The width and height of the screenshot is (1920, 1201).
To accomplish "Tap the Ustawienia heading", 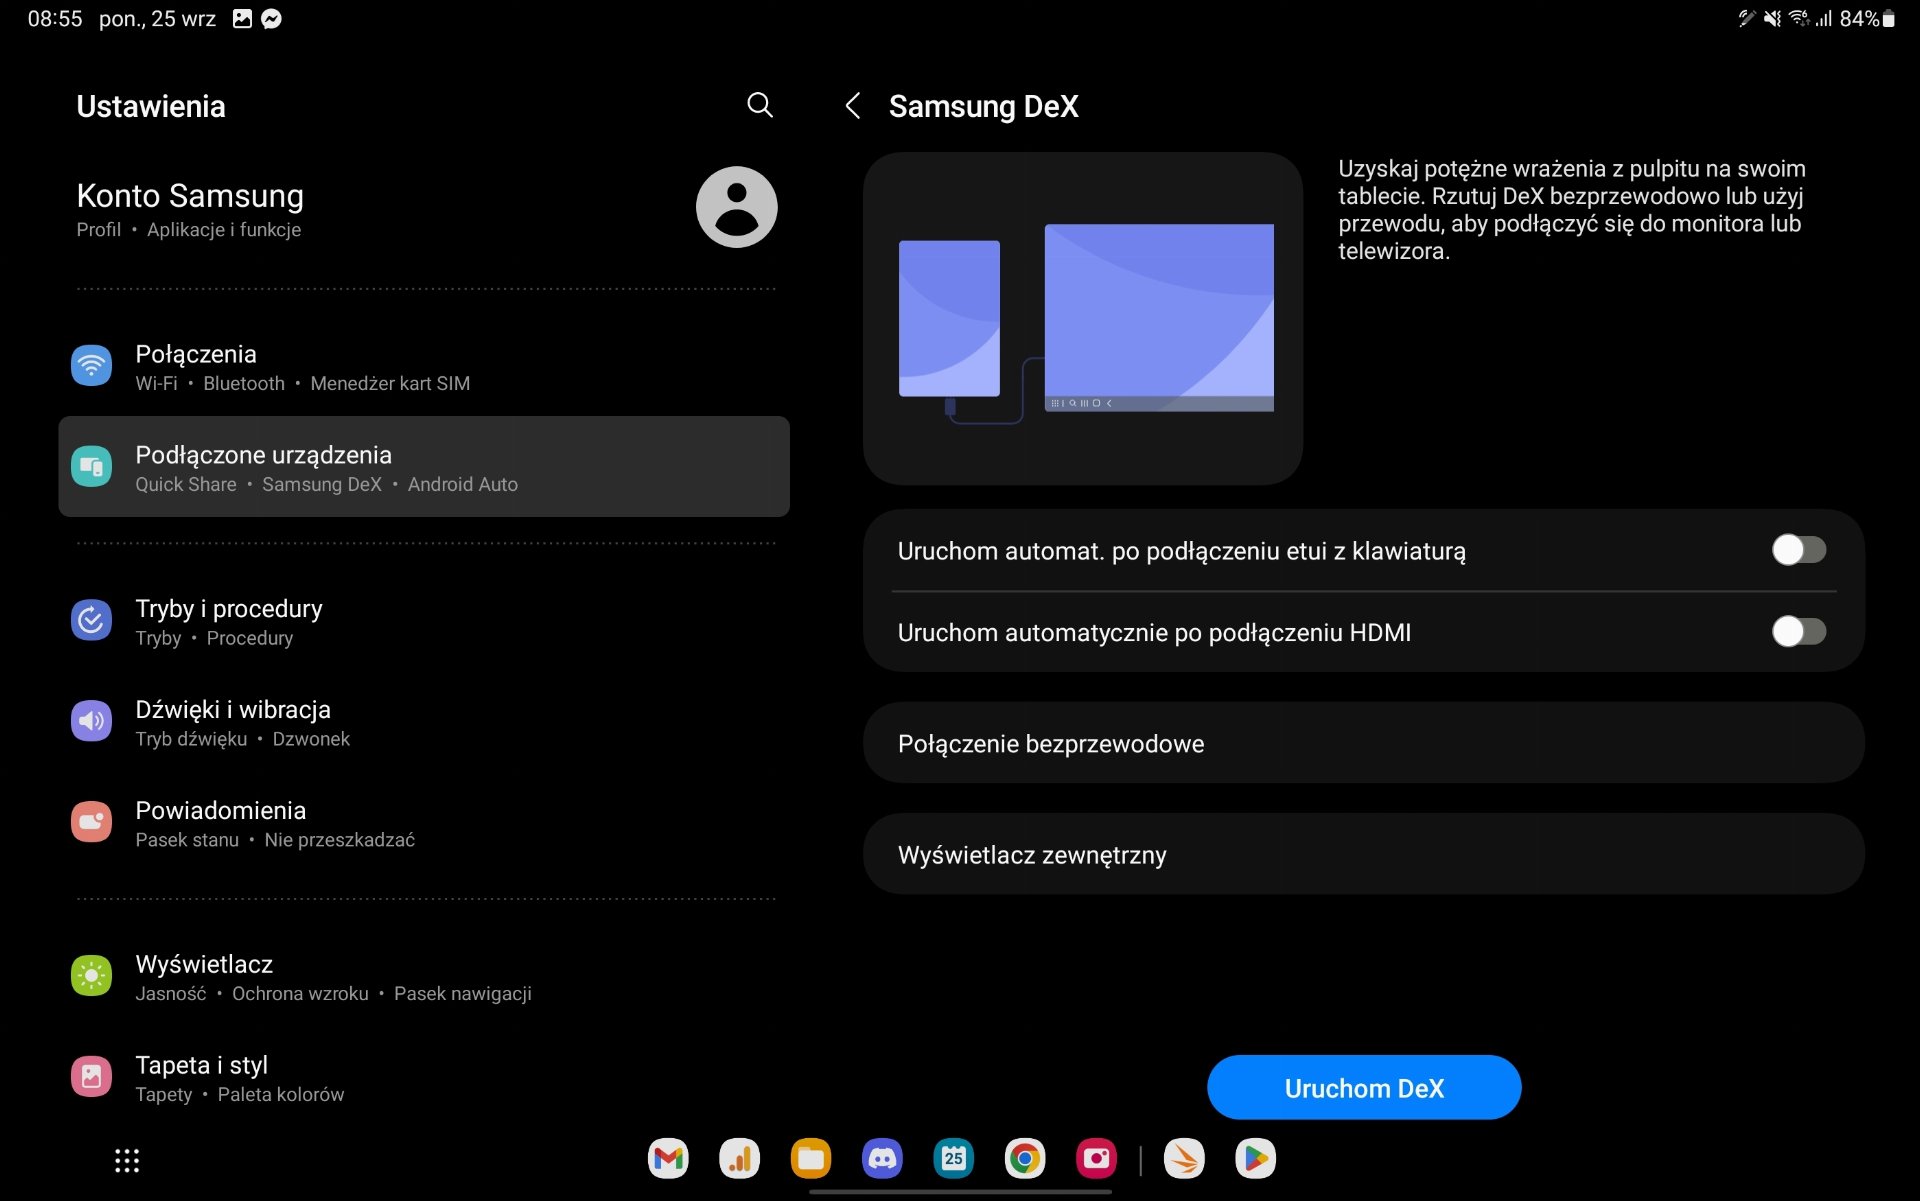I will tap(151, 106).
